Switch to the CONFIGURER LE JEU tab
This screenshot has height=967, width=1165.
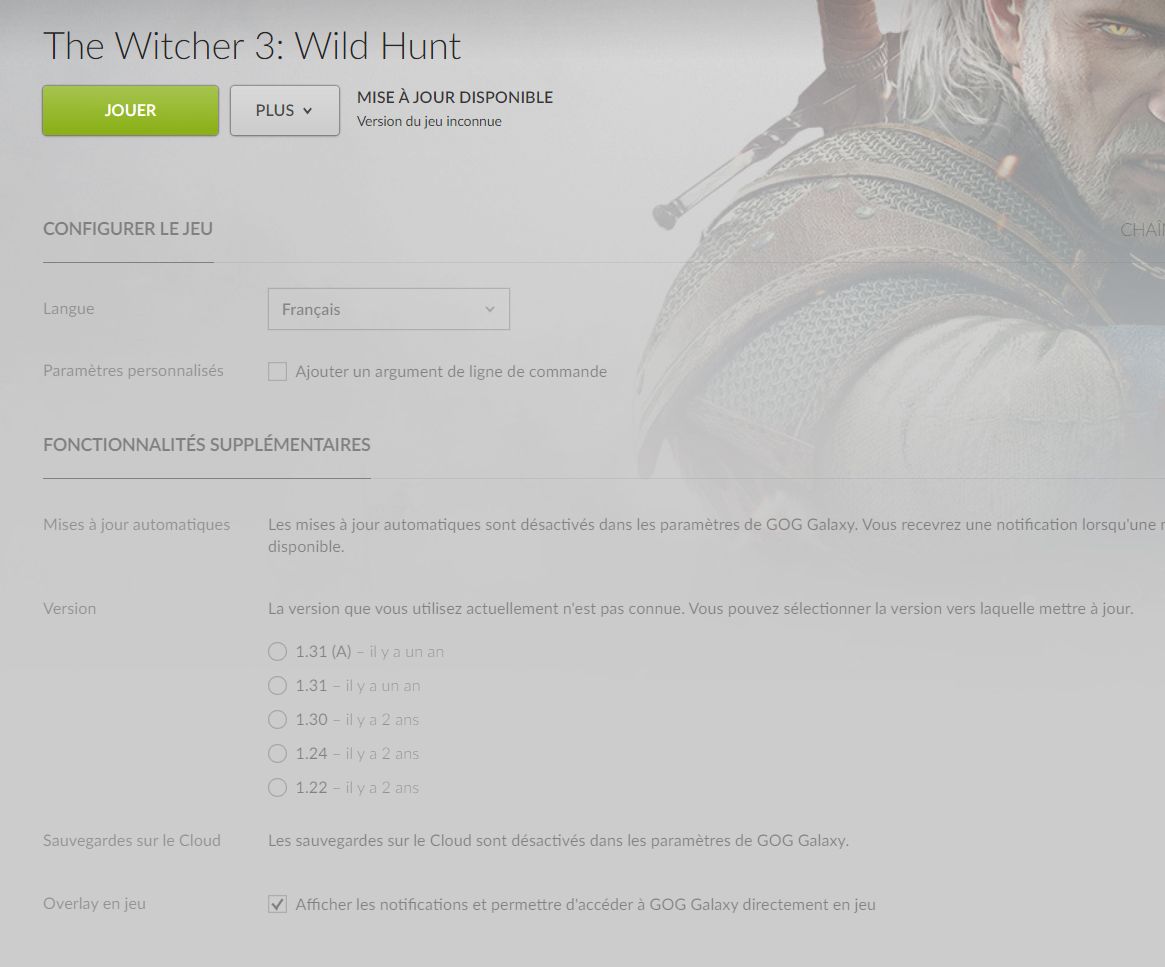click(128, 229)
